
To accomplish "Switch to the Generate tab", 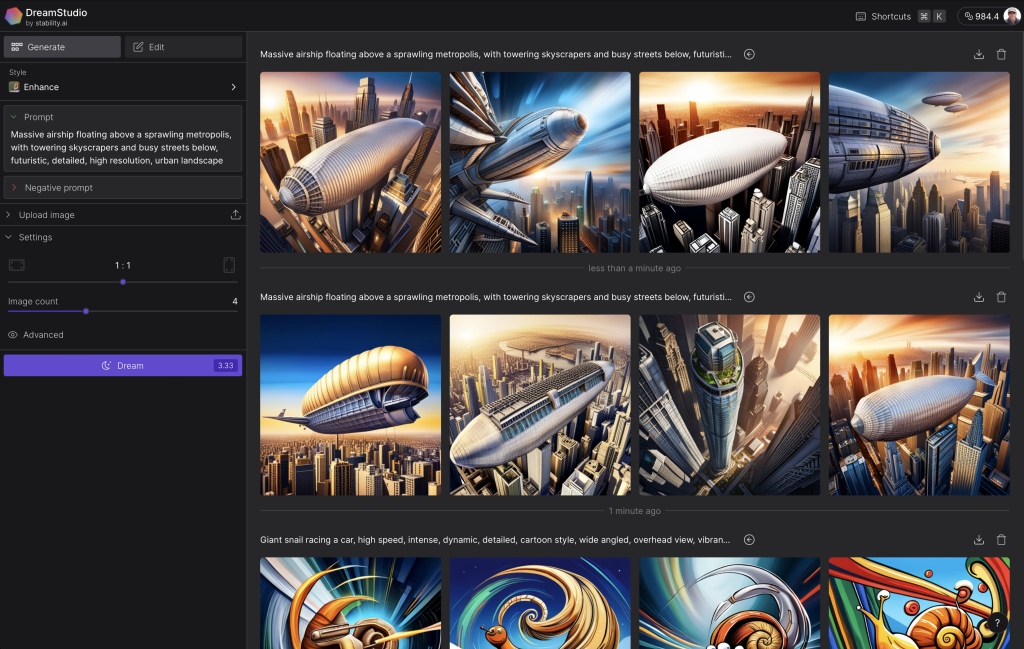I will tap(62, 47).
